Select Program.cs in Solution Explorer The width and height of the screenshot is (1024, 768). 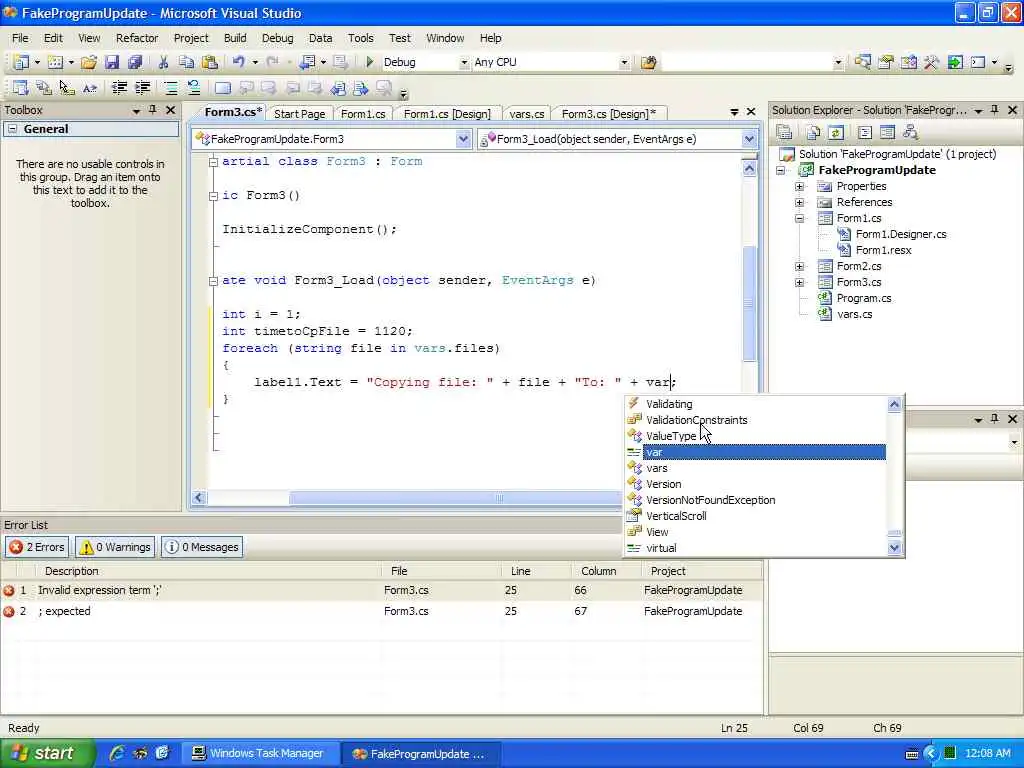click(x=863, y=298)
